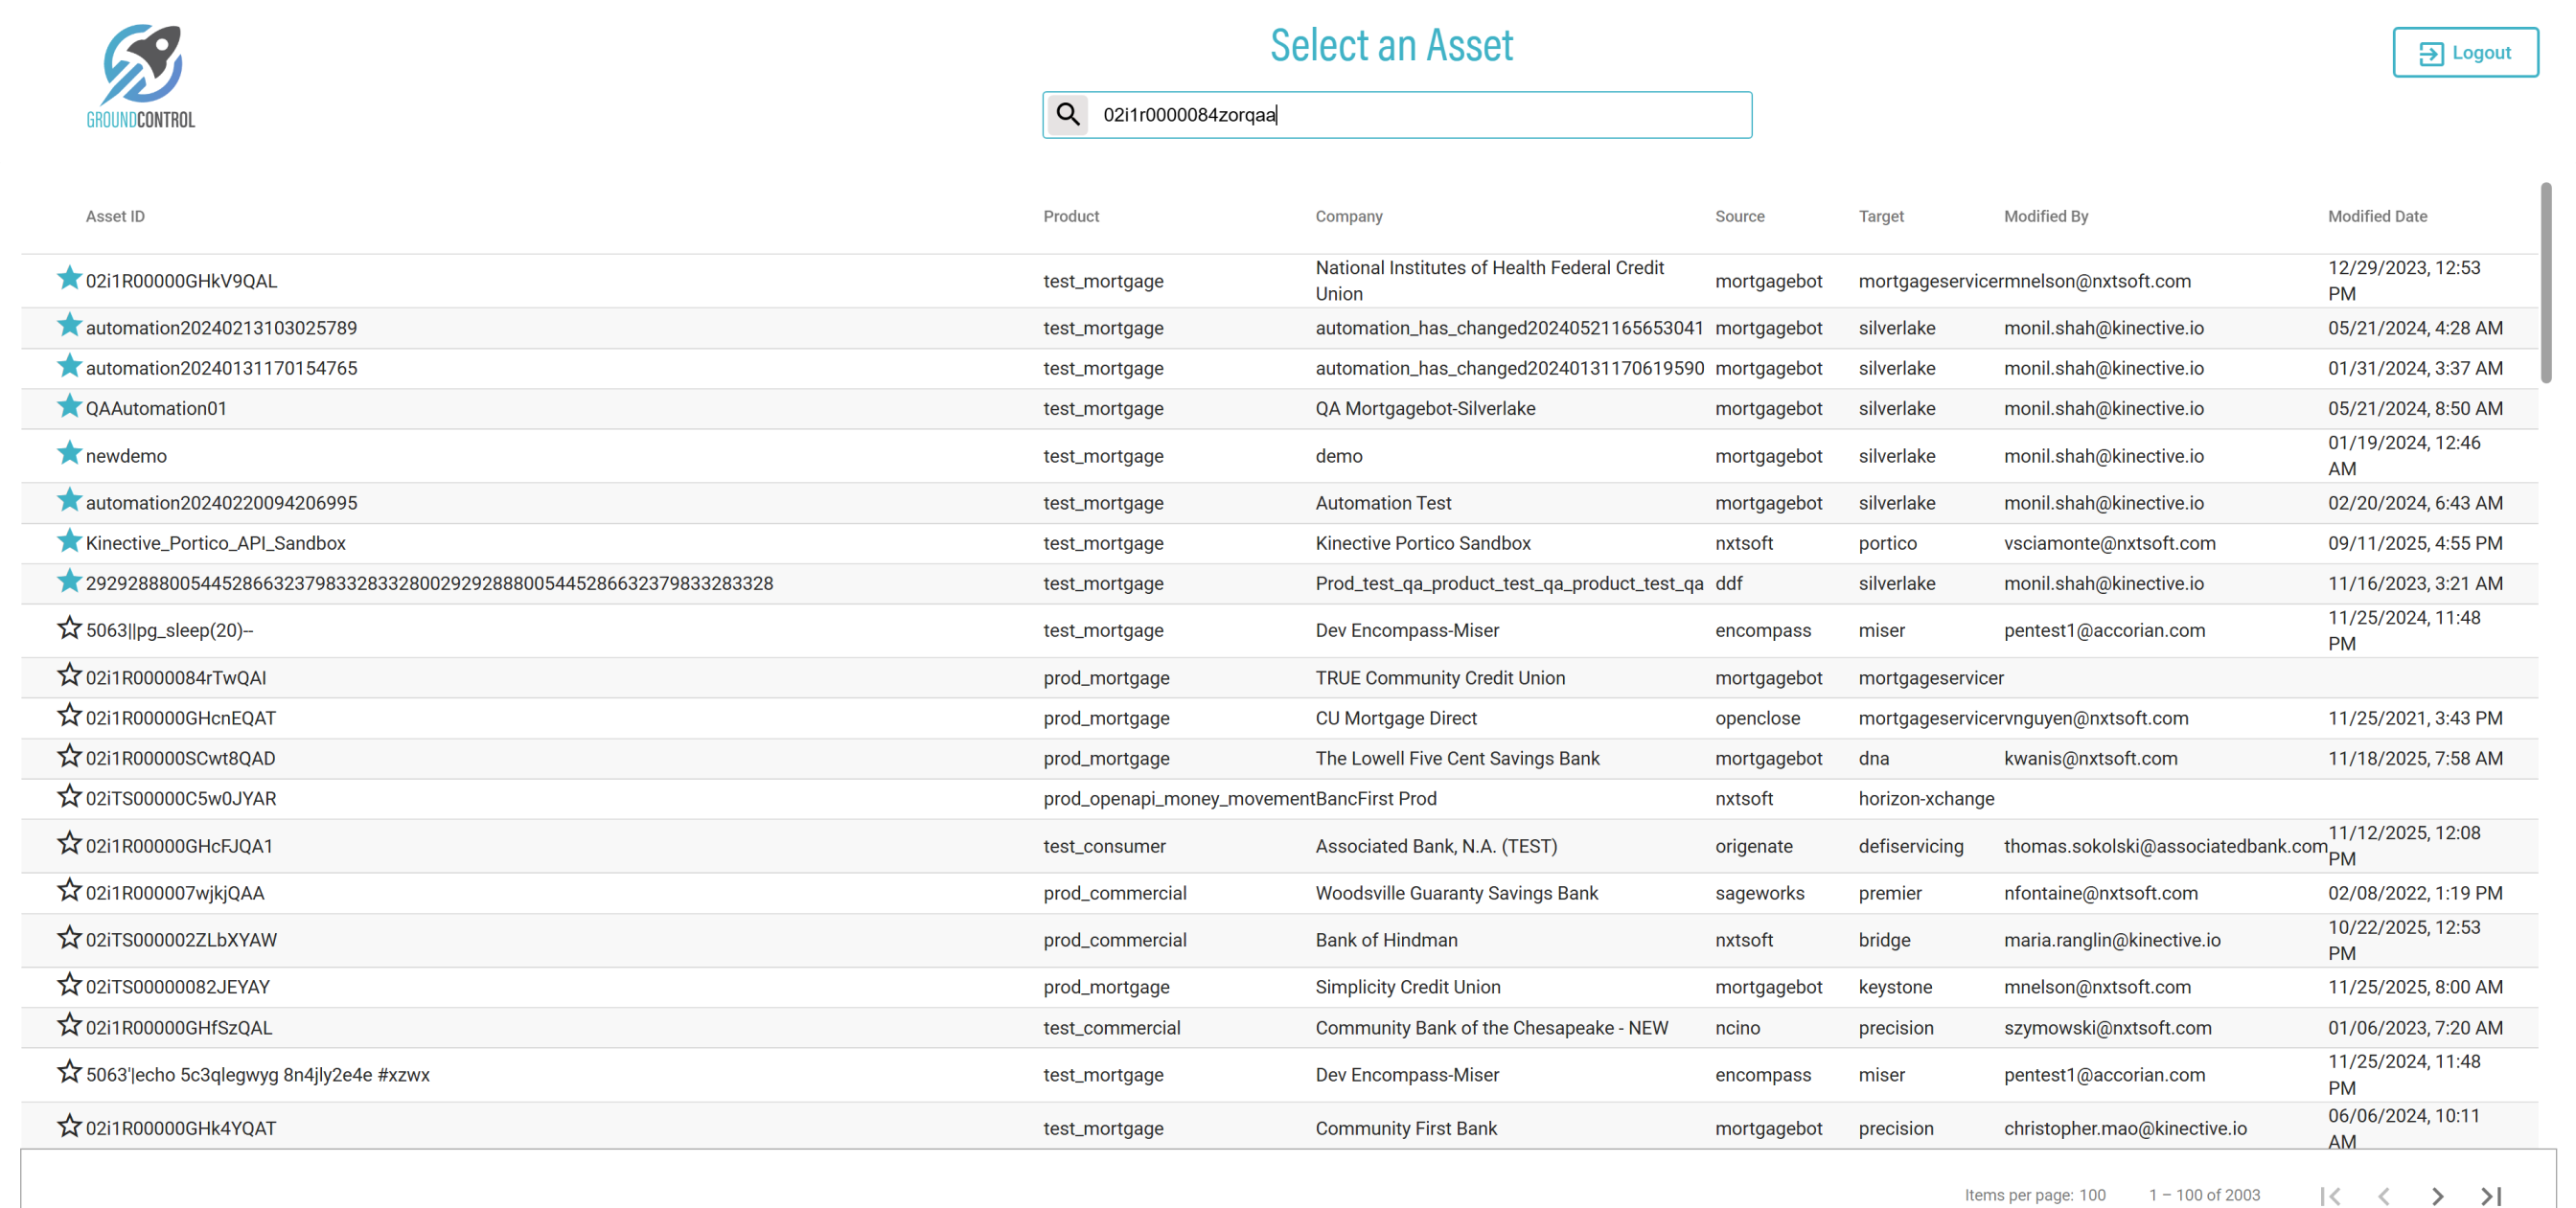The height and width of the screenshot is (1208, 2576).
Task: Unstar Kinective_Portico_API_Sandbox favorite
Action: [69, 542]
